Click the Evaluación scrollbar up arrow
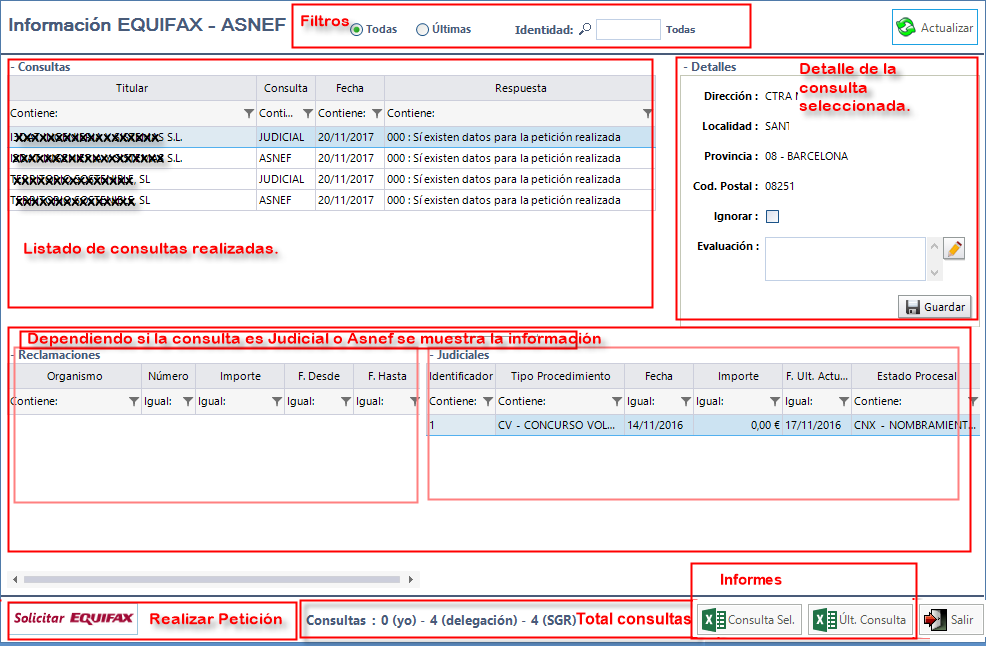The width and height of the screenshot is (986, 646). pyautogui.click(x=934, y=247)
